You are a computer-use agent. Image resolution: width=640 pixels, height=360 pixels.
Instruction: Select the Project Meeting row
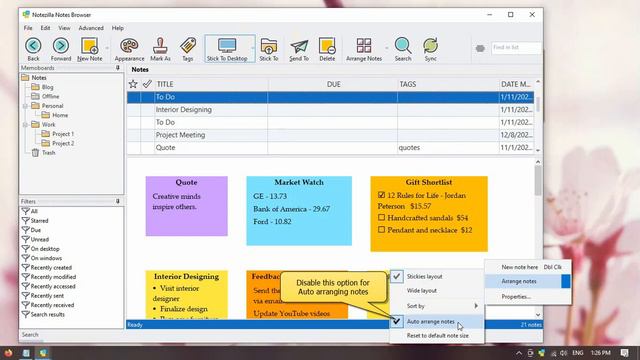(x=330, y=135)
